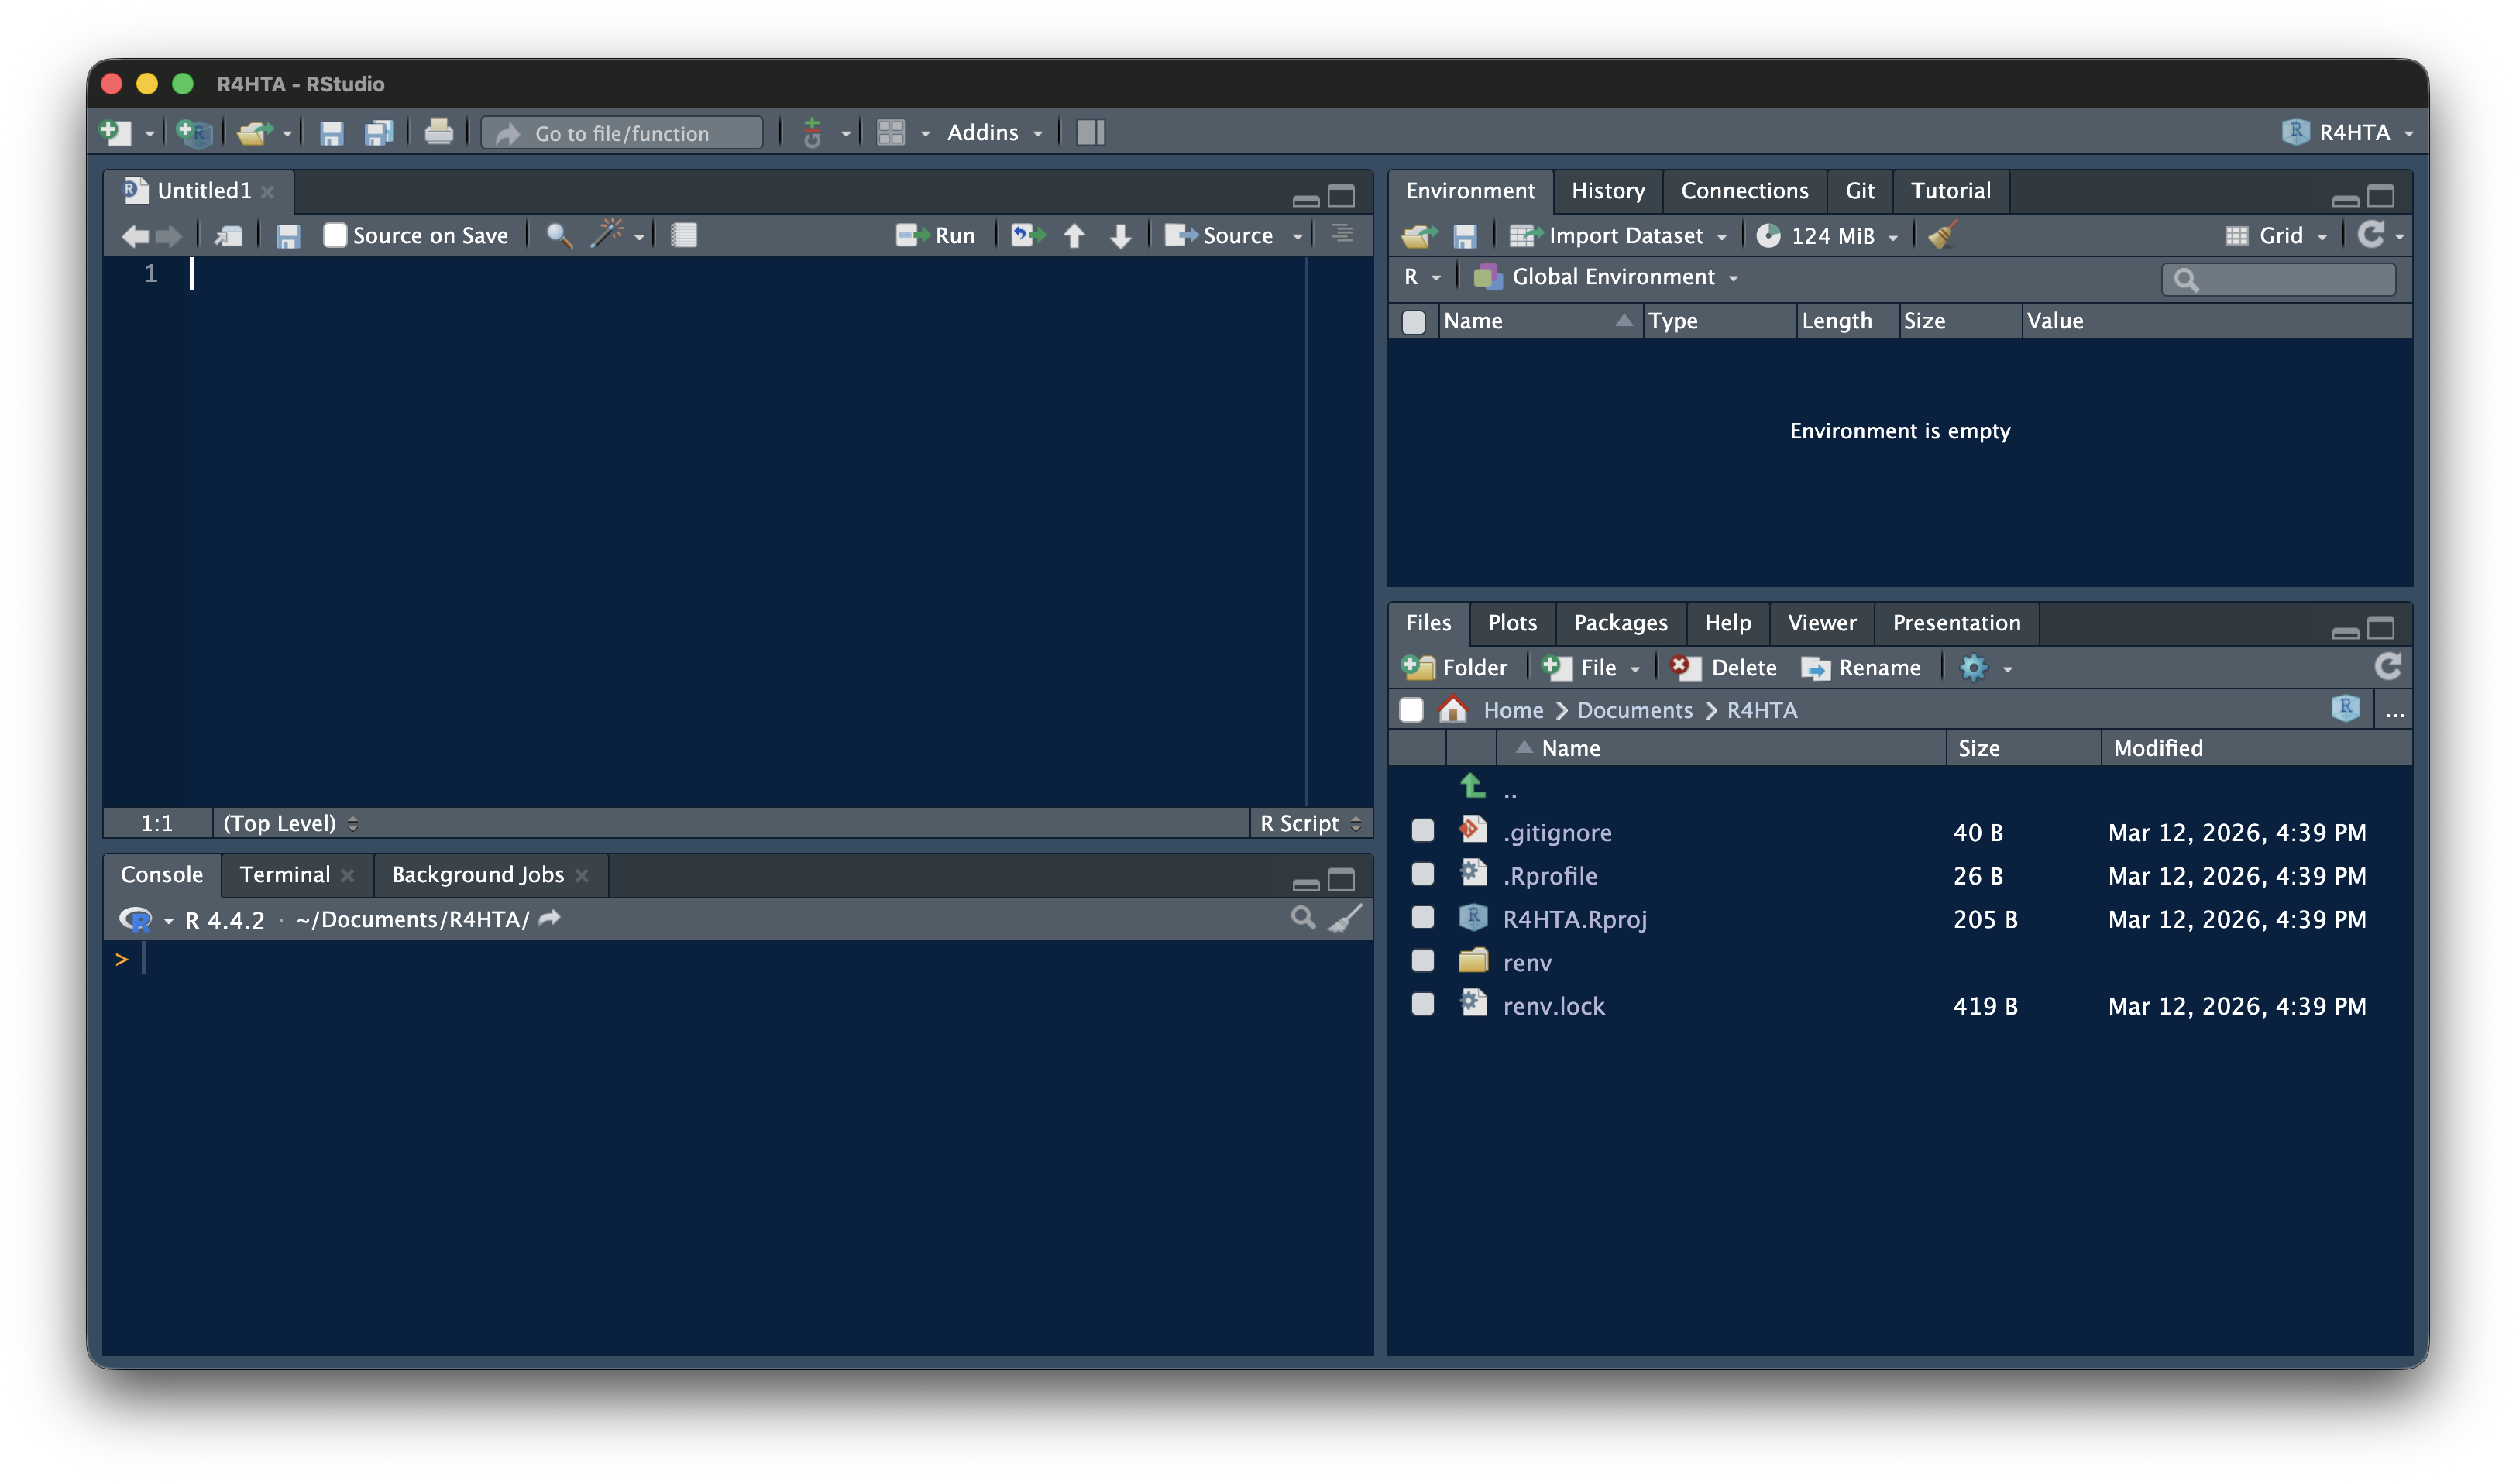This screenshot has height=1484, width=2516.
Task: Click the Run button in editor
Action: coord(936,235)
